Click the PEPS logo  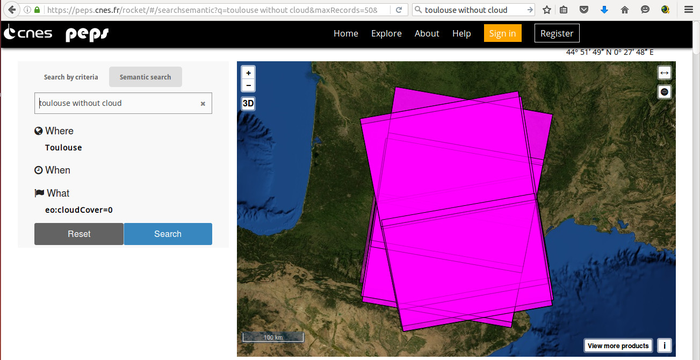[87, 34]
